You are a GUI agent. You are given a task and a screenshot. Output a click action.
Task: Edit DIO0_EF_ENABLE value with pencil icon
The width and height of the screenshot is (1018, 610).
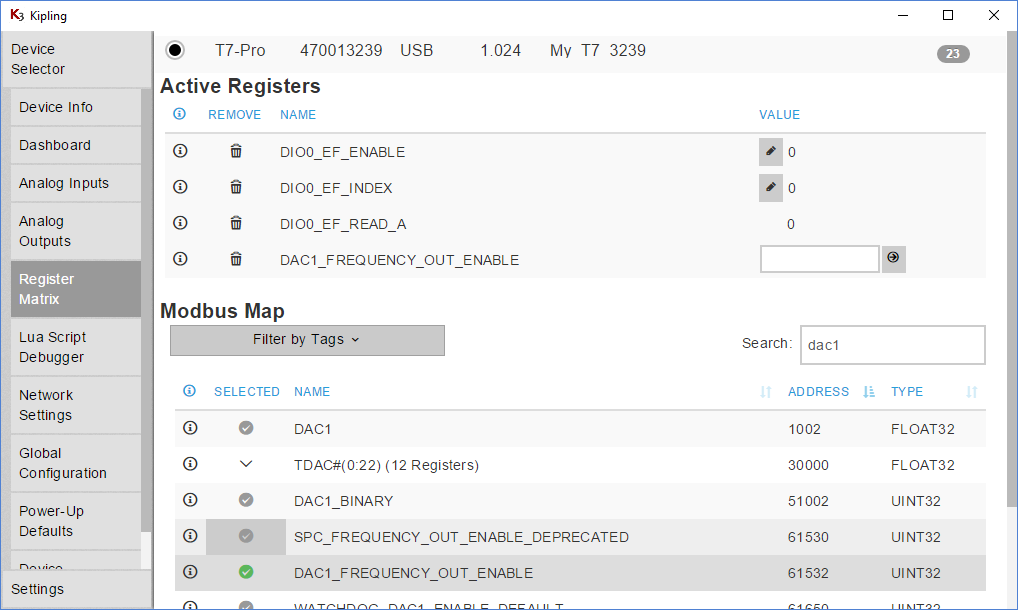pyautogui.click(x=770, y=152)
